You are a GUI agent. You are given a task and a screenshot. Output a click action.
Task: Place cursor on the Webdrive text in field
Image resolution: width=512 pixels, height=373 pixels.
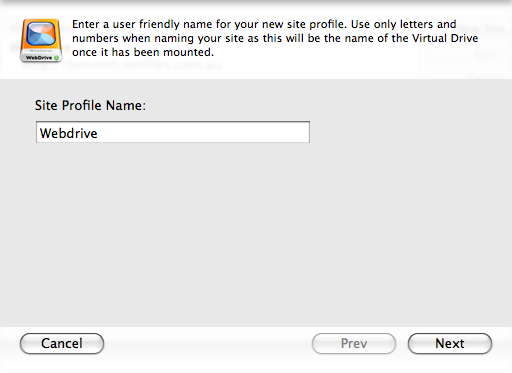69,133
